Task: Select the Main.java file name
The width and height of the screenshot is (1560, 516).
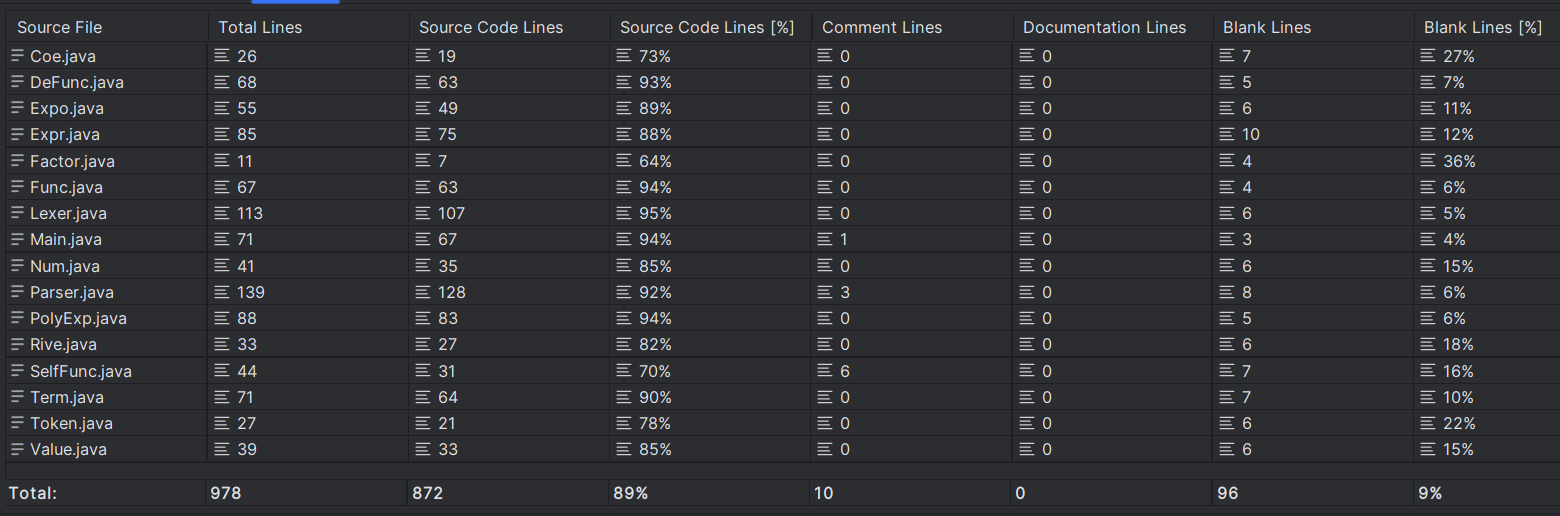Action: 66,239
